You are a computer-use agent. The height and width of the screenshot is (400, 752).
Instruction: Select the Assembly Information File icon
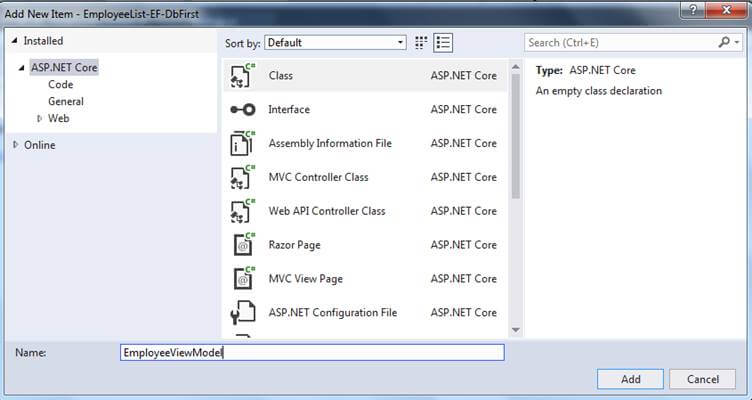click(243, 143)
